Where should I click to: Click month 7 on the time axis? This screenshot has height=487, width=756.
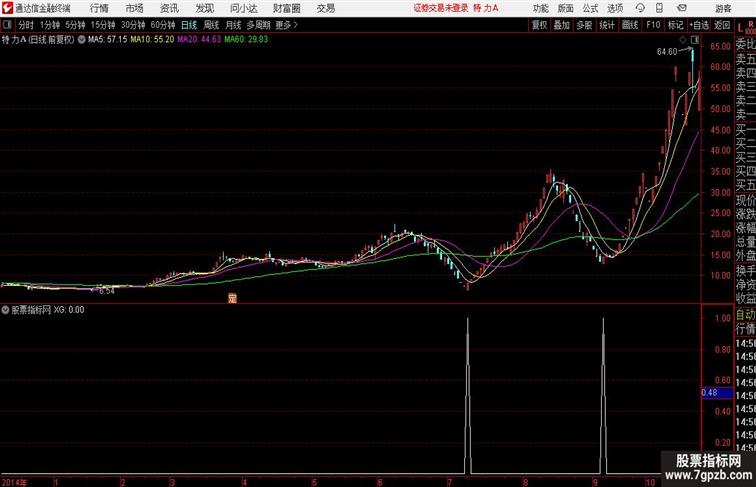point(449,482)
